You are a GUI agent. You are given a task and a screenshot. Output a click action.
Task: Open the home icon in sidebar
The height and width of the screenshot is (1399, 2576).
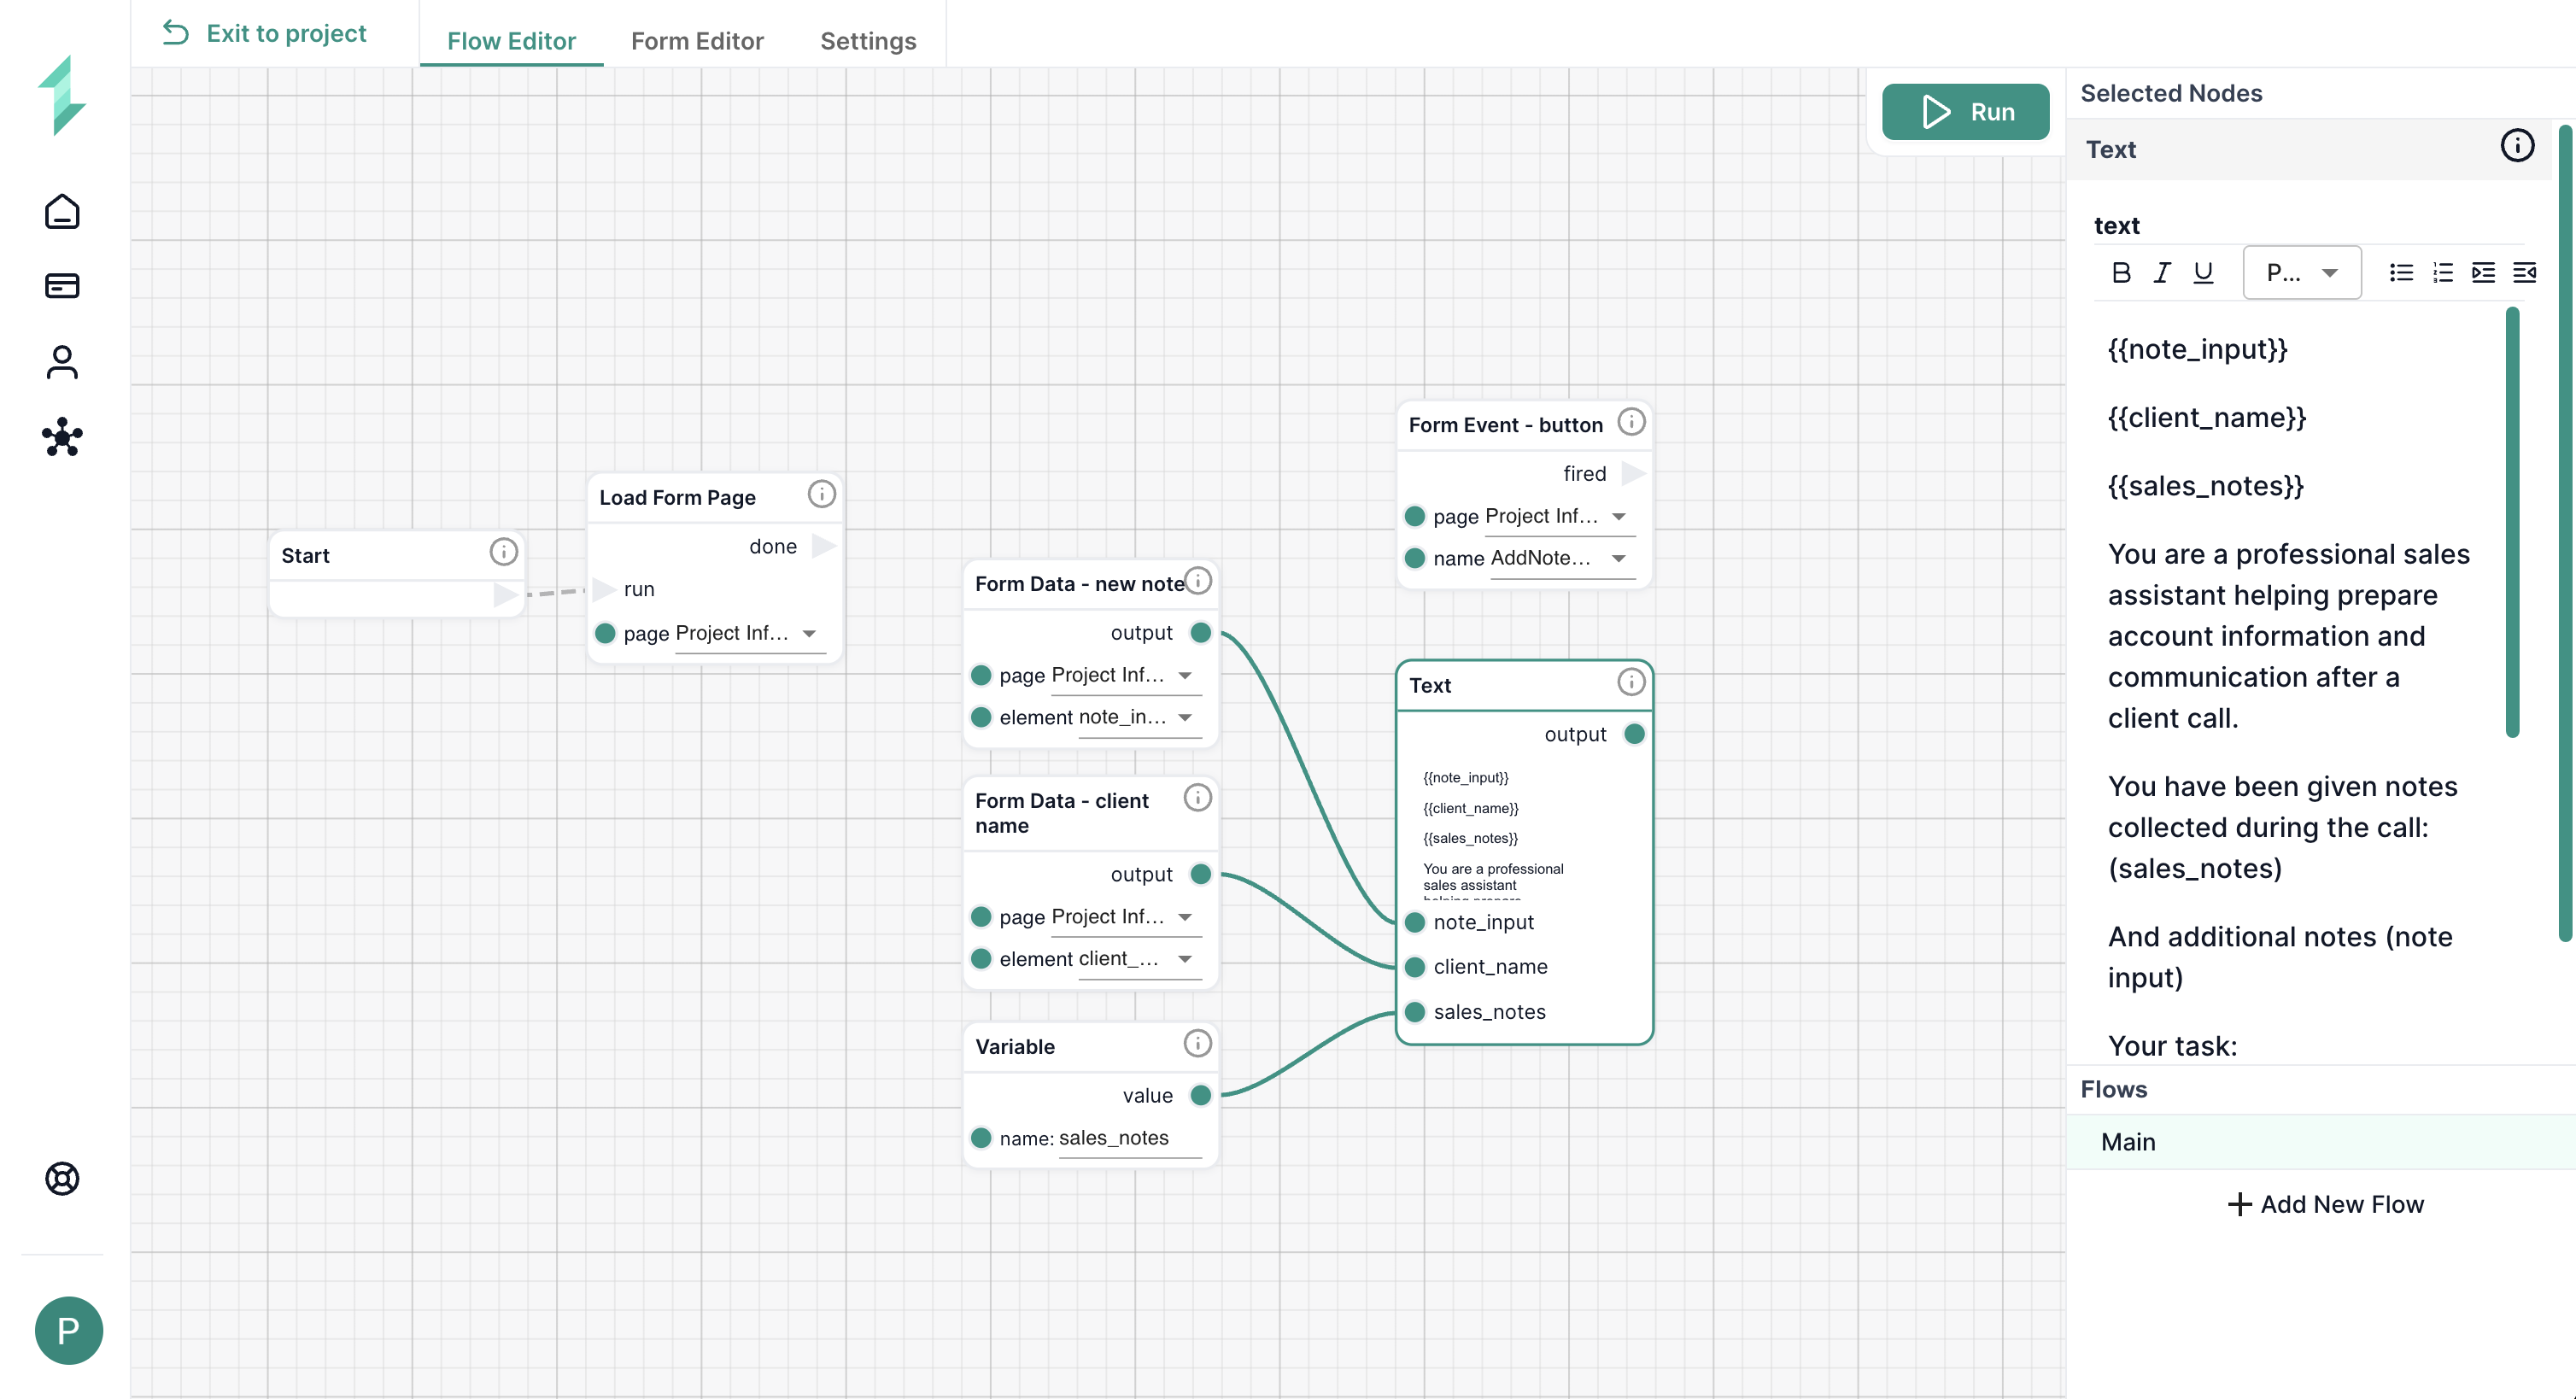(62, 212)
